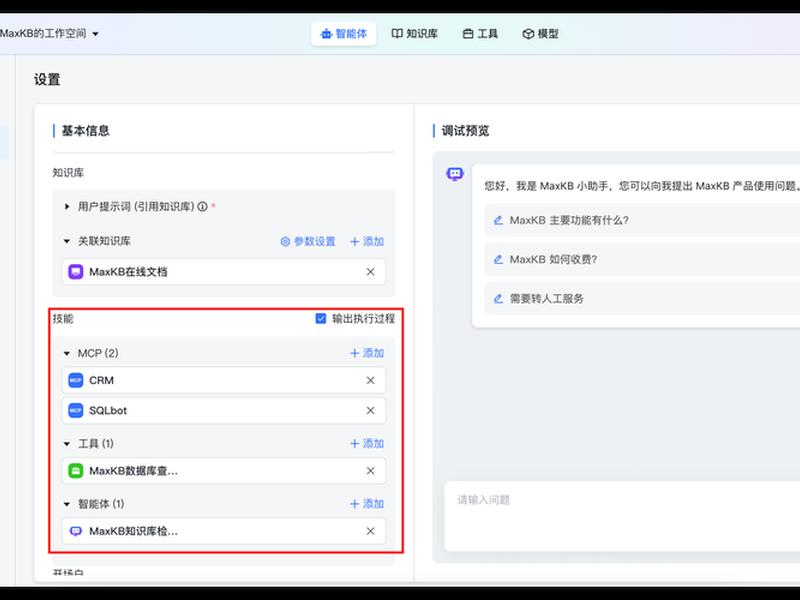Click the CRM entry text
The image size is (800, 600).
tap(101, 380)
